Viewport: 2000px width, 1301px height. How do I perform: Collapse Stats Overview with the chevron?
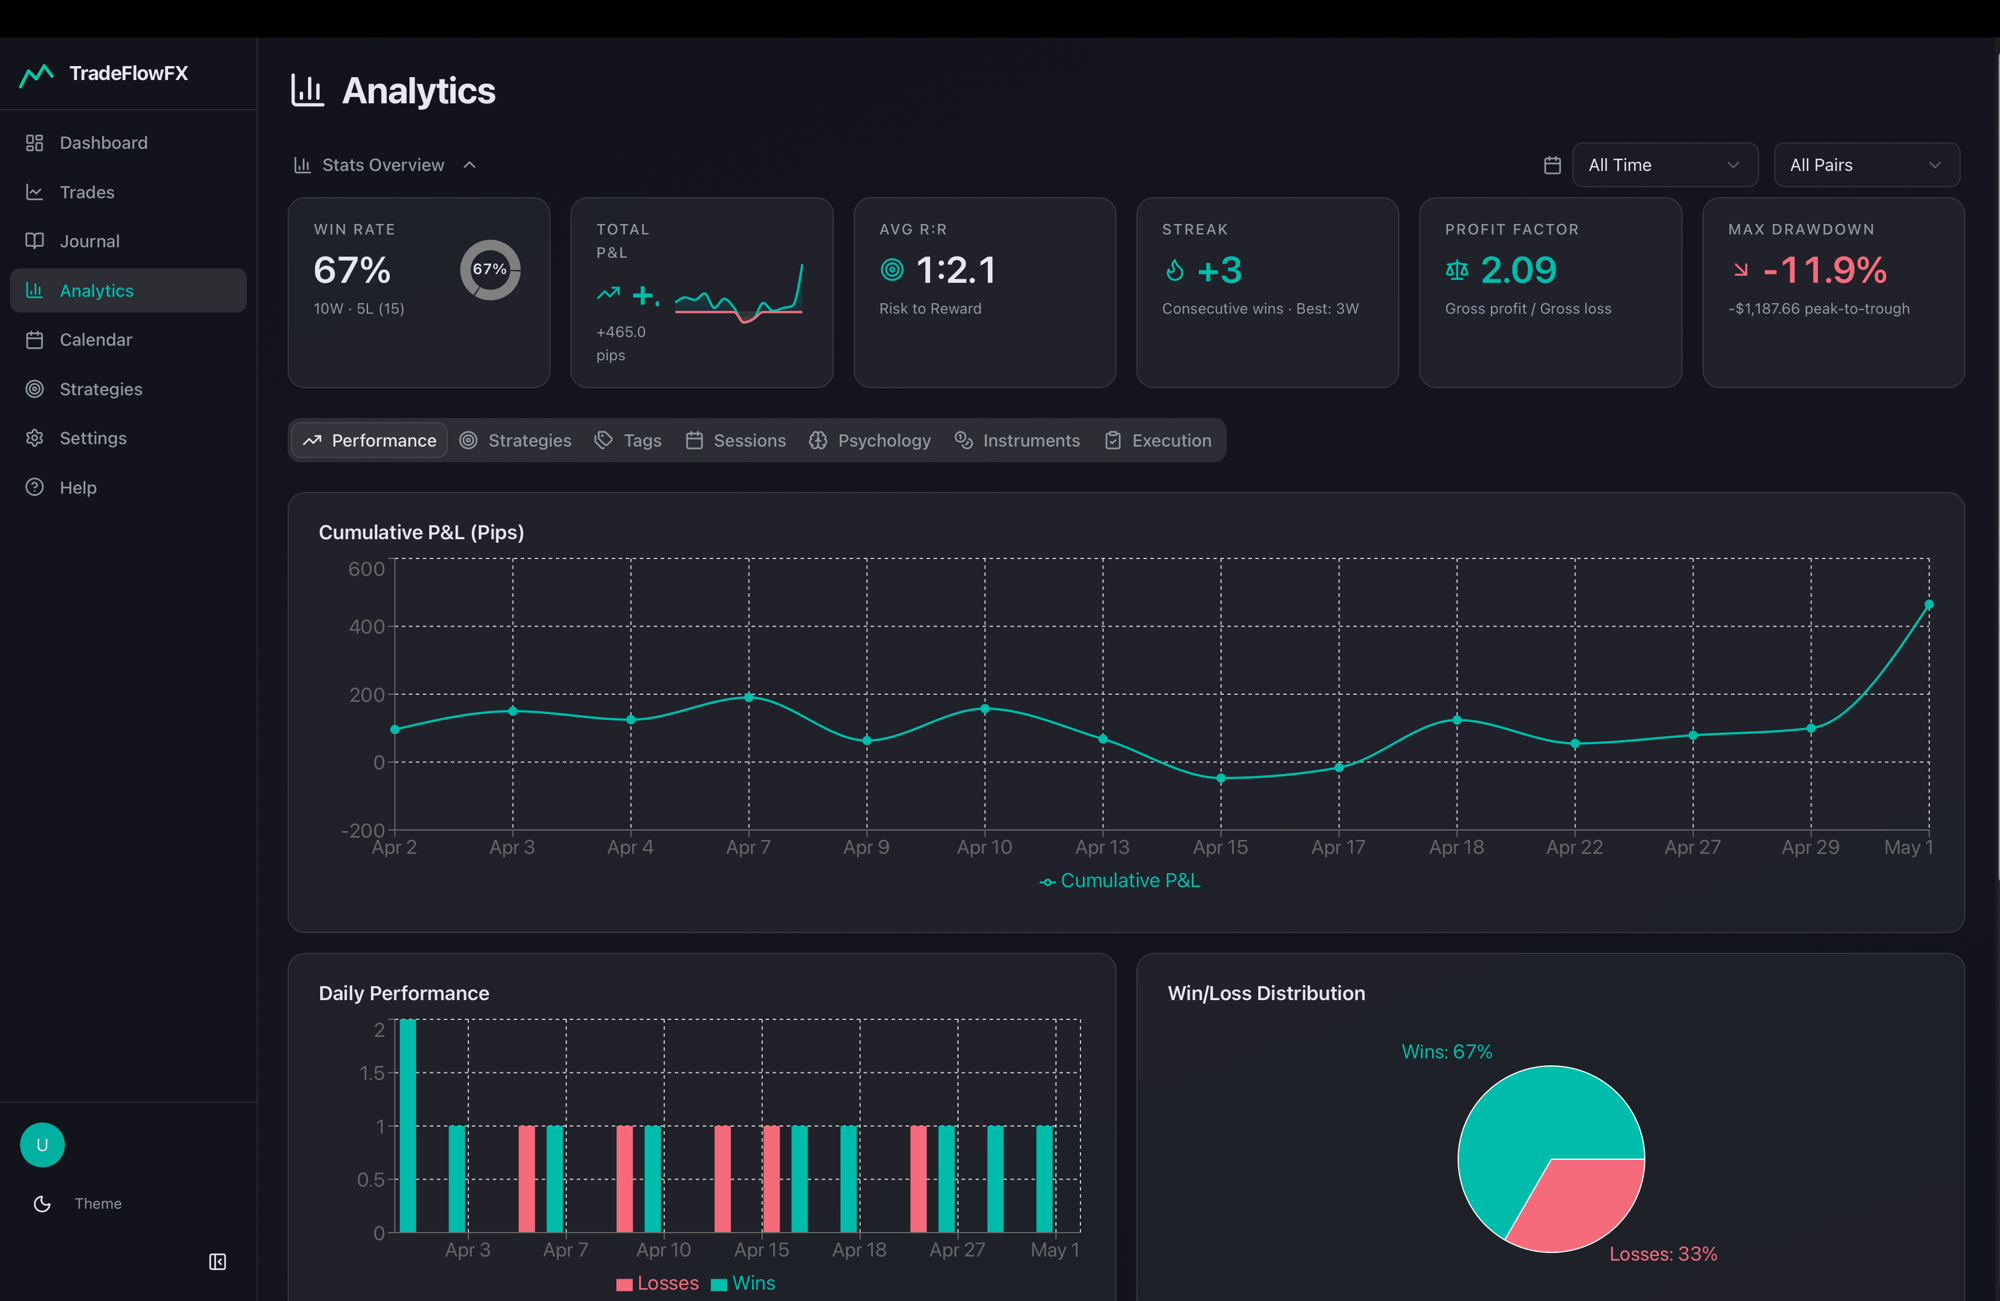(469, 165)
